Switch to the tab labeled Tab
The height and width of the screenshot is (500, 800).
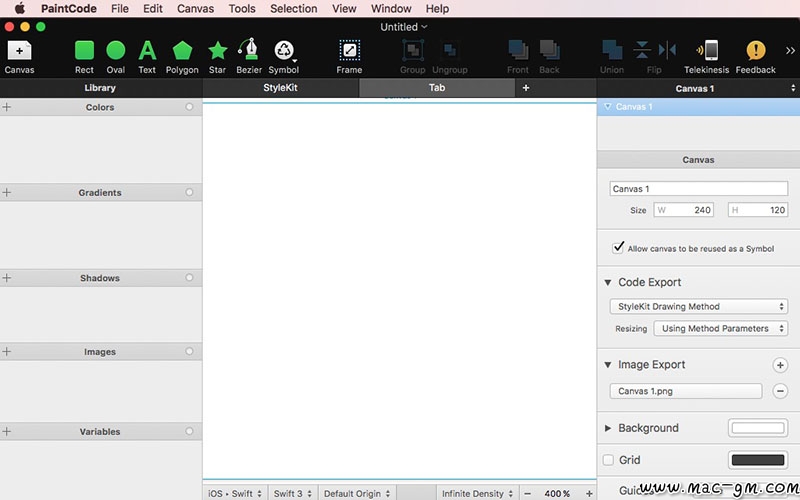[x=437, y=88]
